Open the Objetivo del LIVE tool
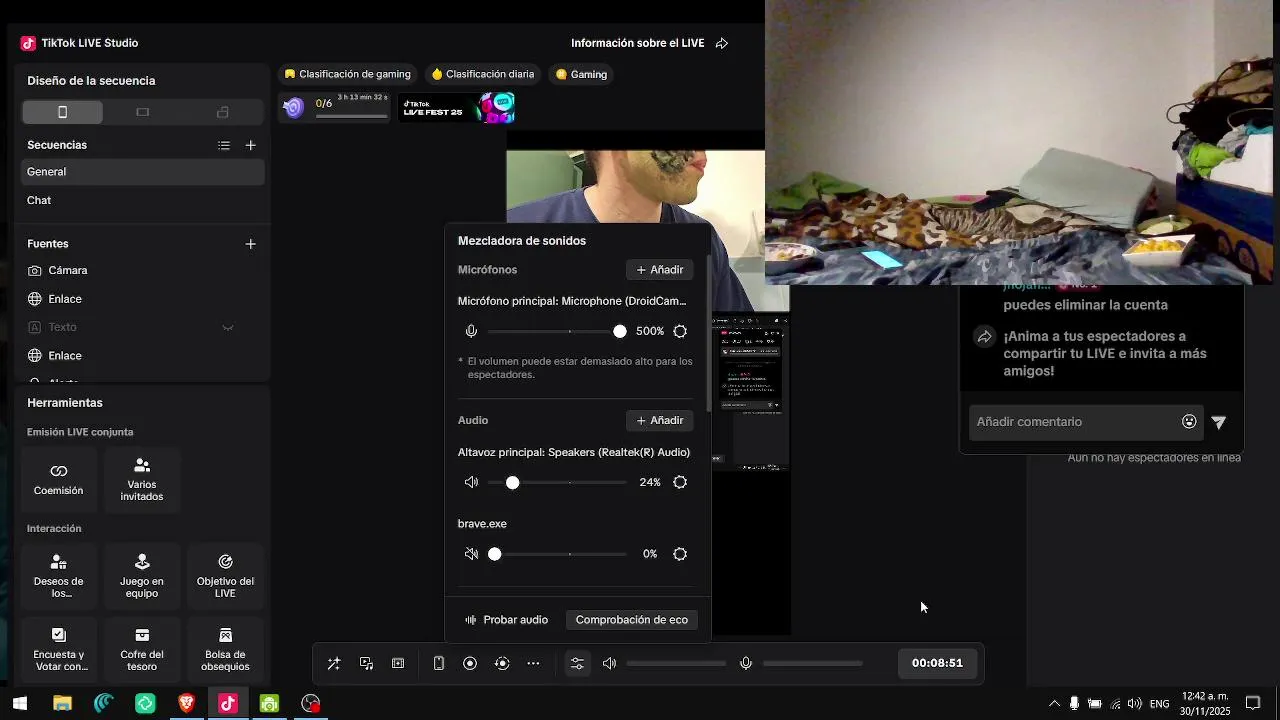 (225, 576)
